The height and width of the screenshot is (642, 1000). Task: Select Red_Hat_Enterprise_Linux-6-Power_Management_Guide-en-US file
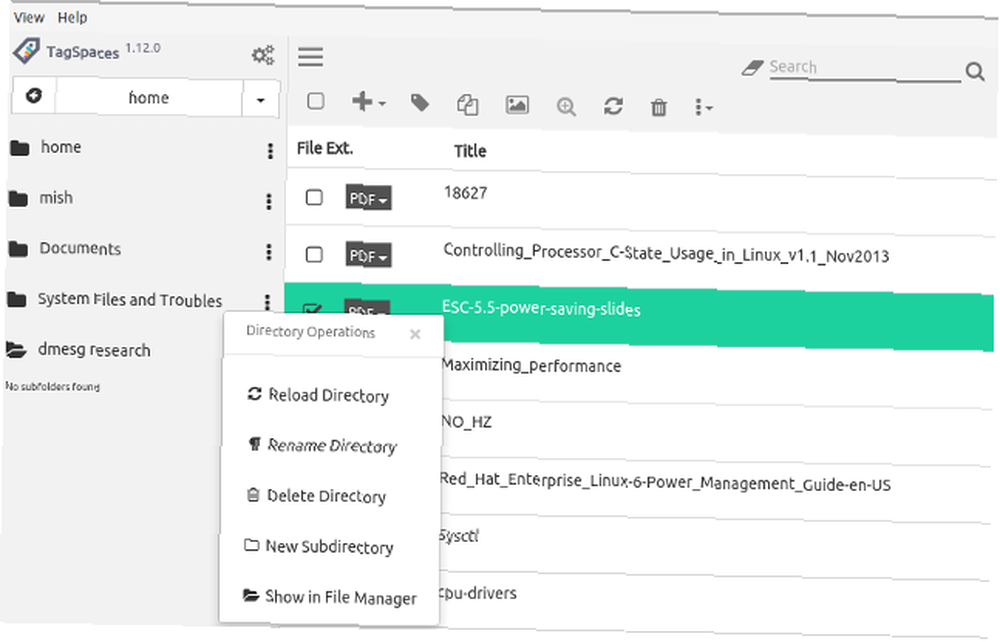[x=665, y=482]
